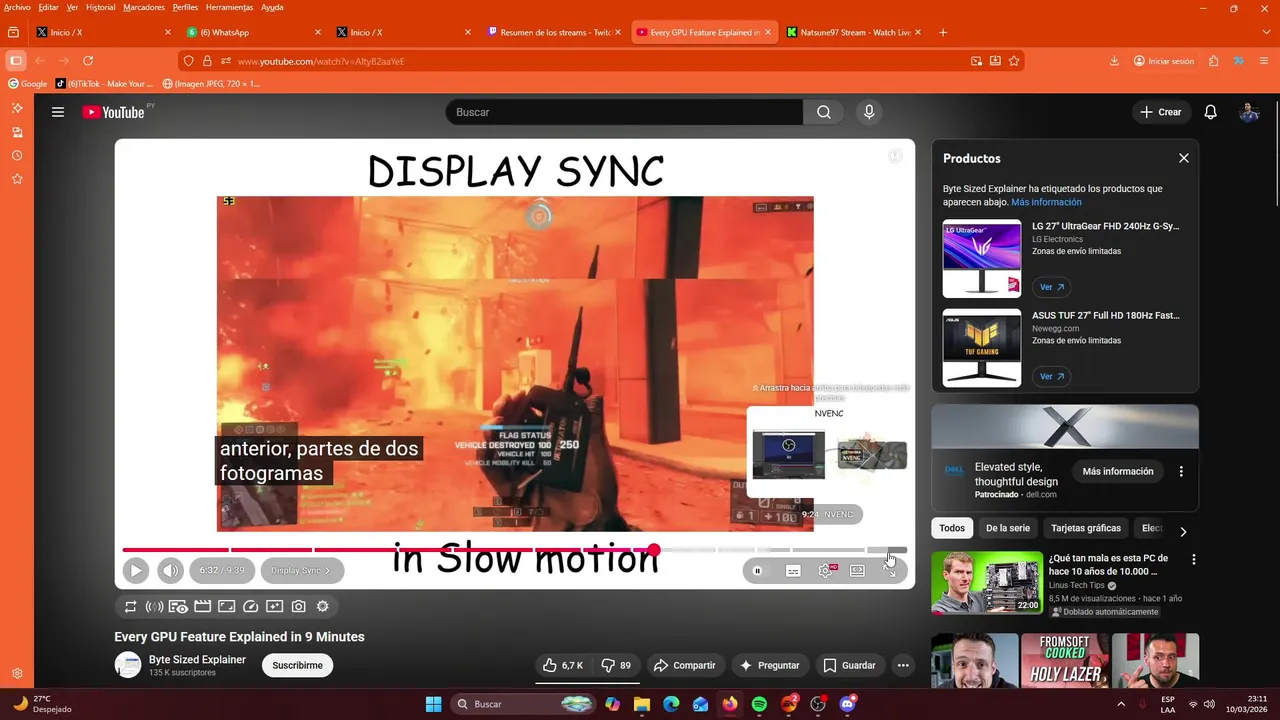The height and width of the screenshot is (720, 1280).
Task: Open Spotify from the taskbar
Action: (x=759, y=704)
